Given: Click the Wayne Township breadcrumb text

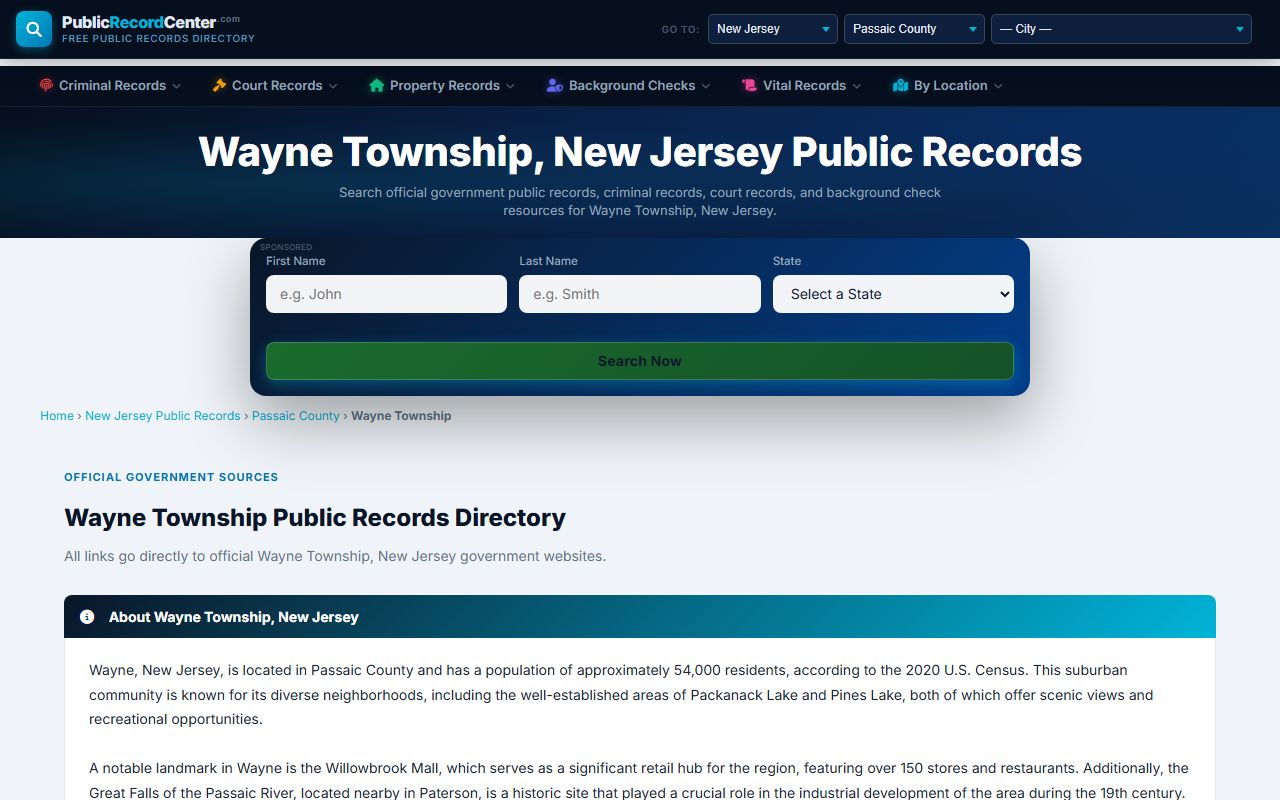Looking at the screenshot, I should [401, 416].
